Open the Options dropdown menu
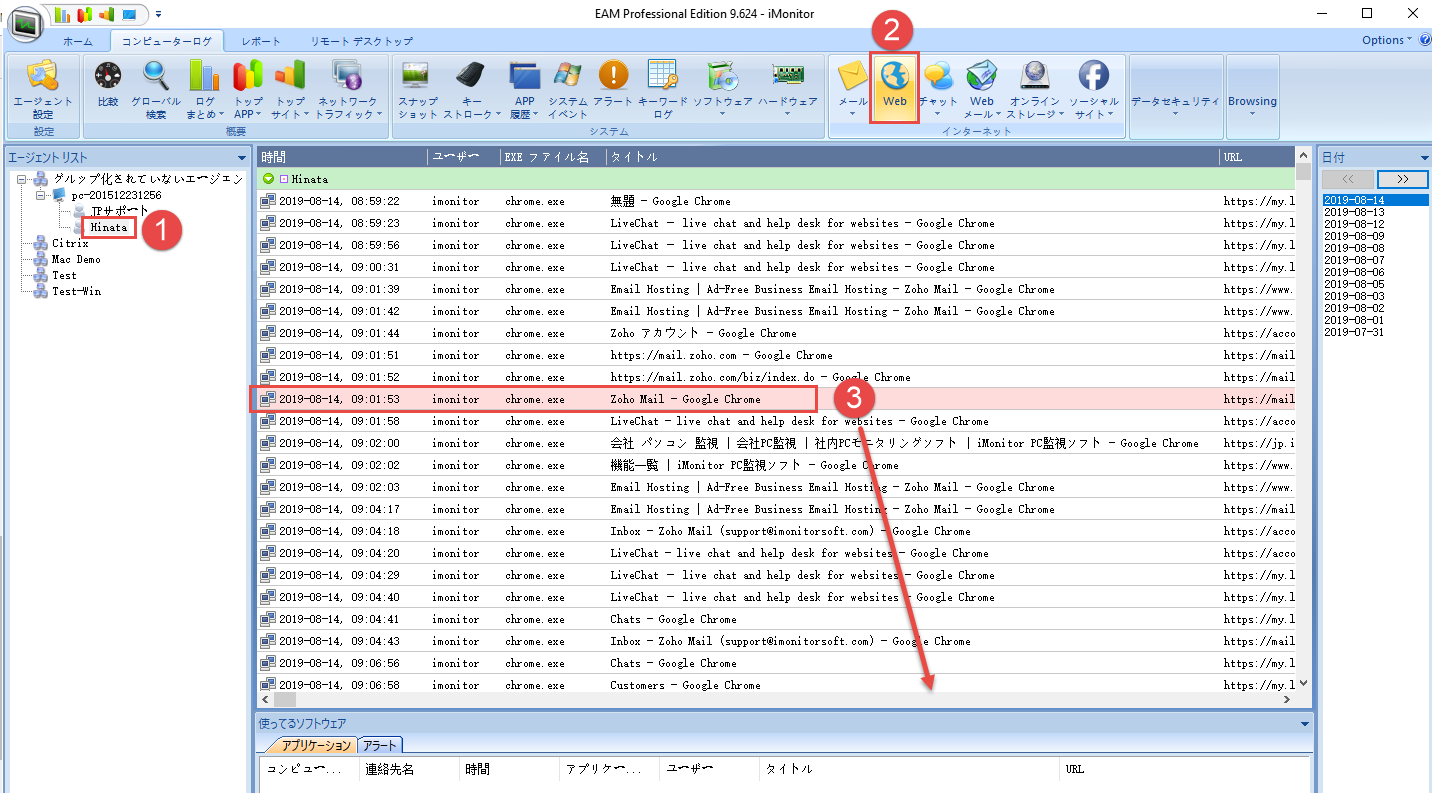This screenshot has width=1432, height=793. 1387,40
